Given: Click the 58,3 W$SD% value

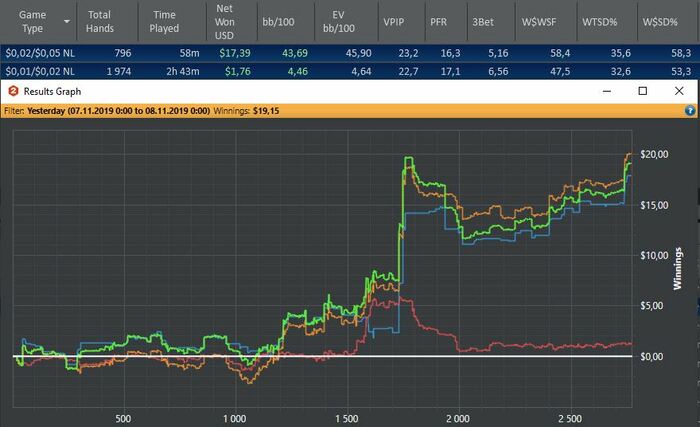Looking at the screenshot, I should (x=681, y=53).
